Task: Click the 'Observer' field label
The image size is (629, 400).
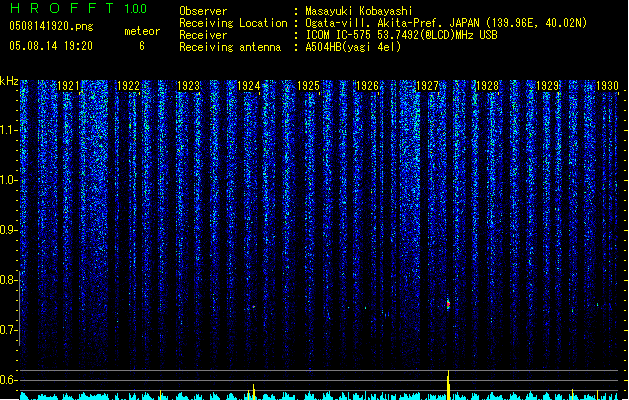Action: [203, 11]
